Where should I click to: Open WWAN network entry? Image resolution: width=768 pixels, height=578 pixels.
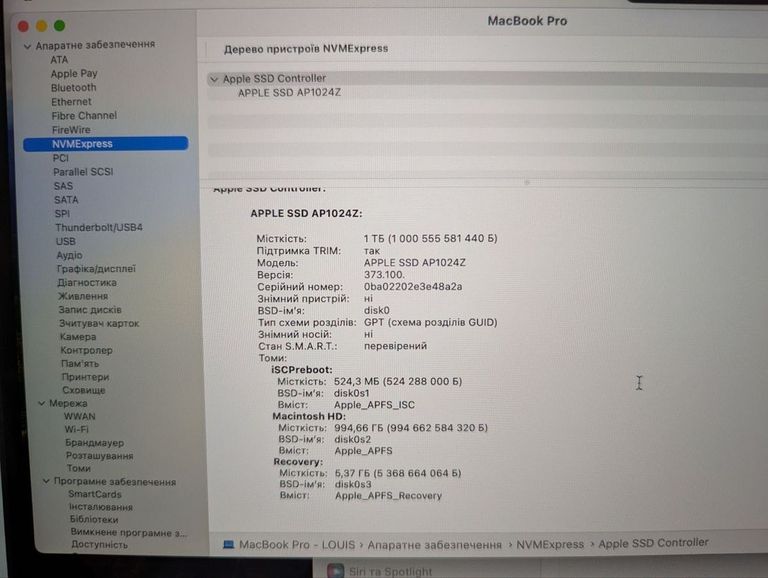tap(80, 416)
